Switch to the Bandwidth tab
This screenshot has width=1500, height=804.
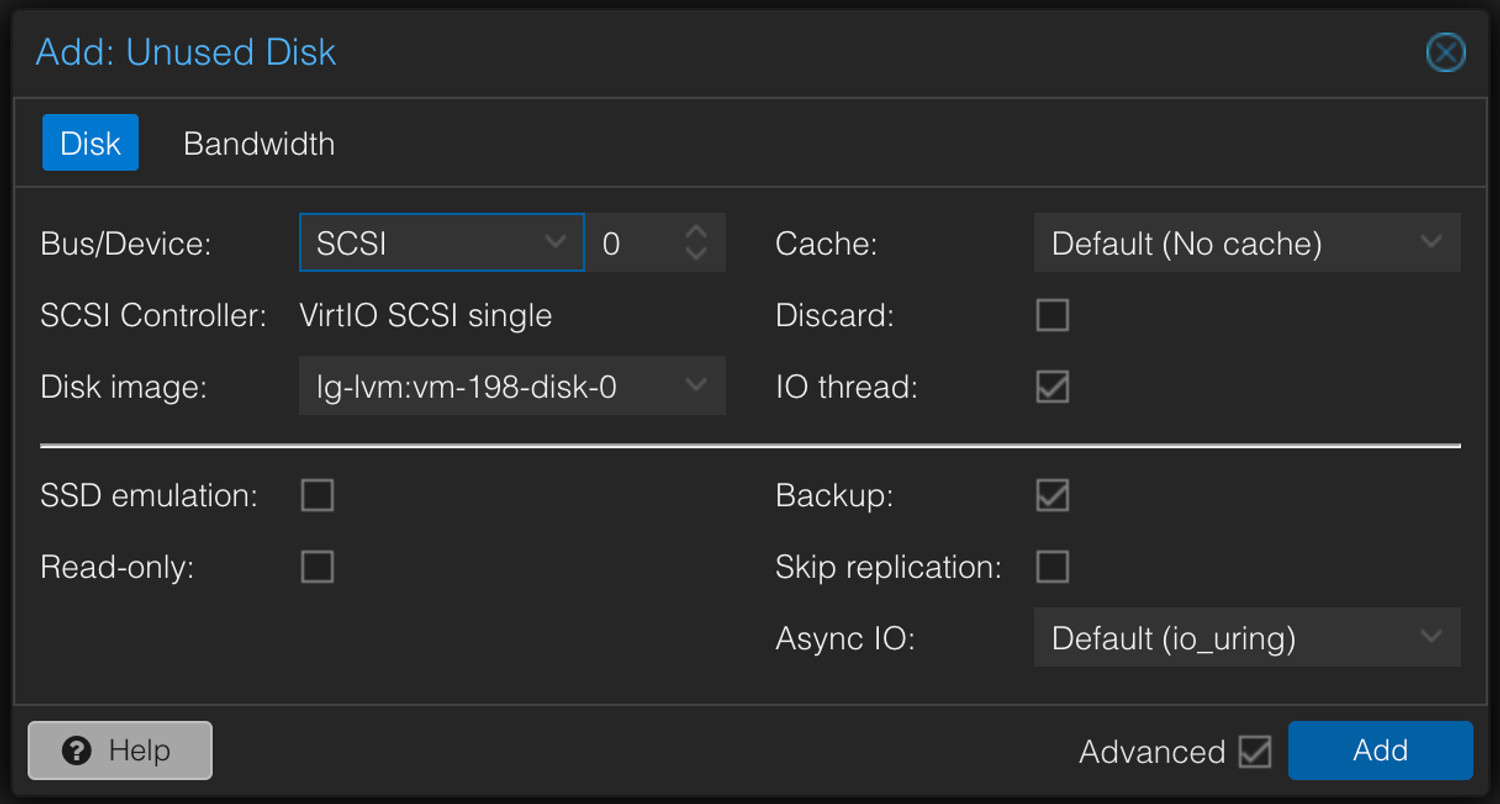259,144
